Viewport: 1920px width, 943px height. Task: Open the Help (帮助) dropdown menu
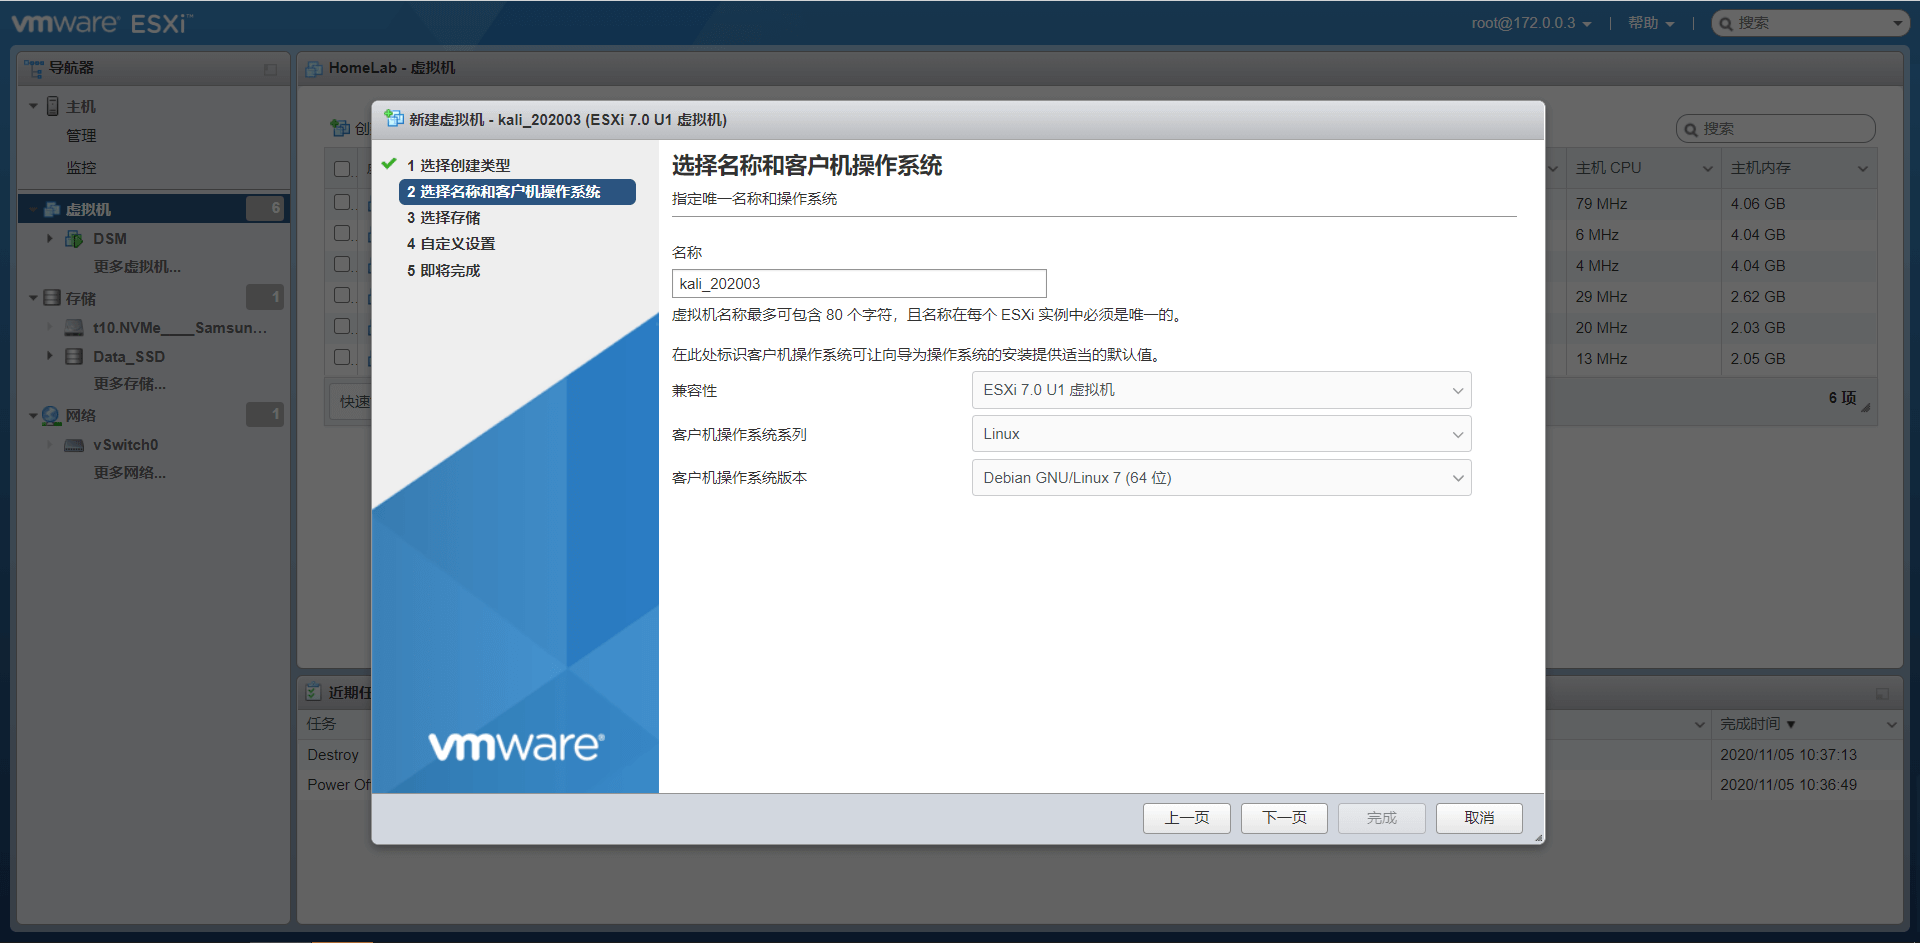[1651, 23]
